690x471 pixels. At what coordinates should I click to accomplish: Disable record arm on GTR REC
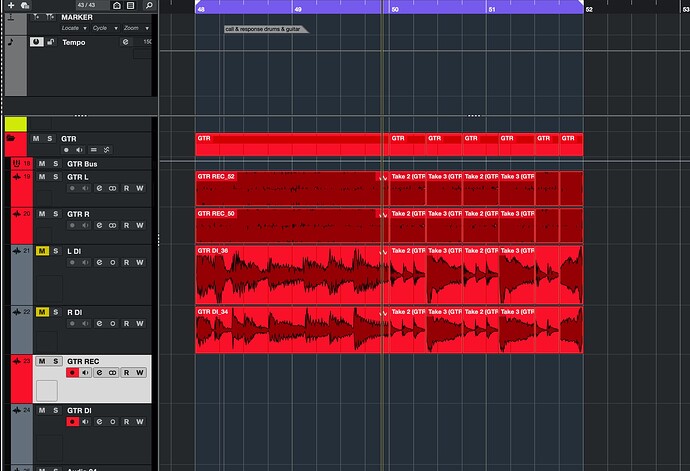(72, 373)
